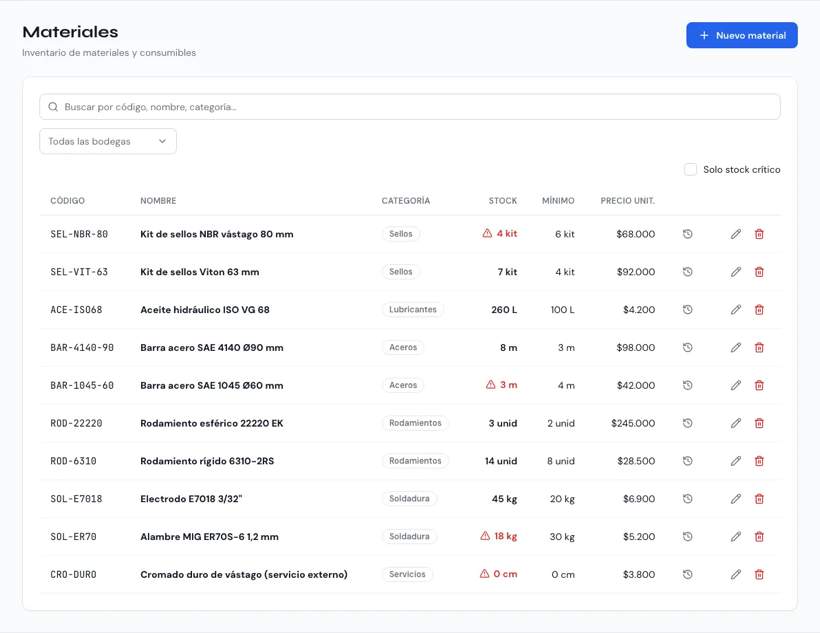820x633 pixels.
Task: View history of Aceite hidráulico ISO VG 68
Action: (x=688, y=310)
